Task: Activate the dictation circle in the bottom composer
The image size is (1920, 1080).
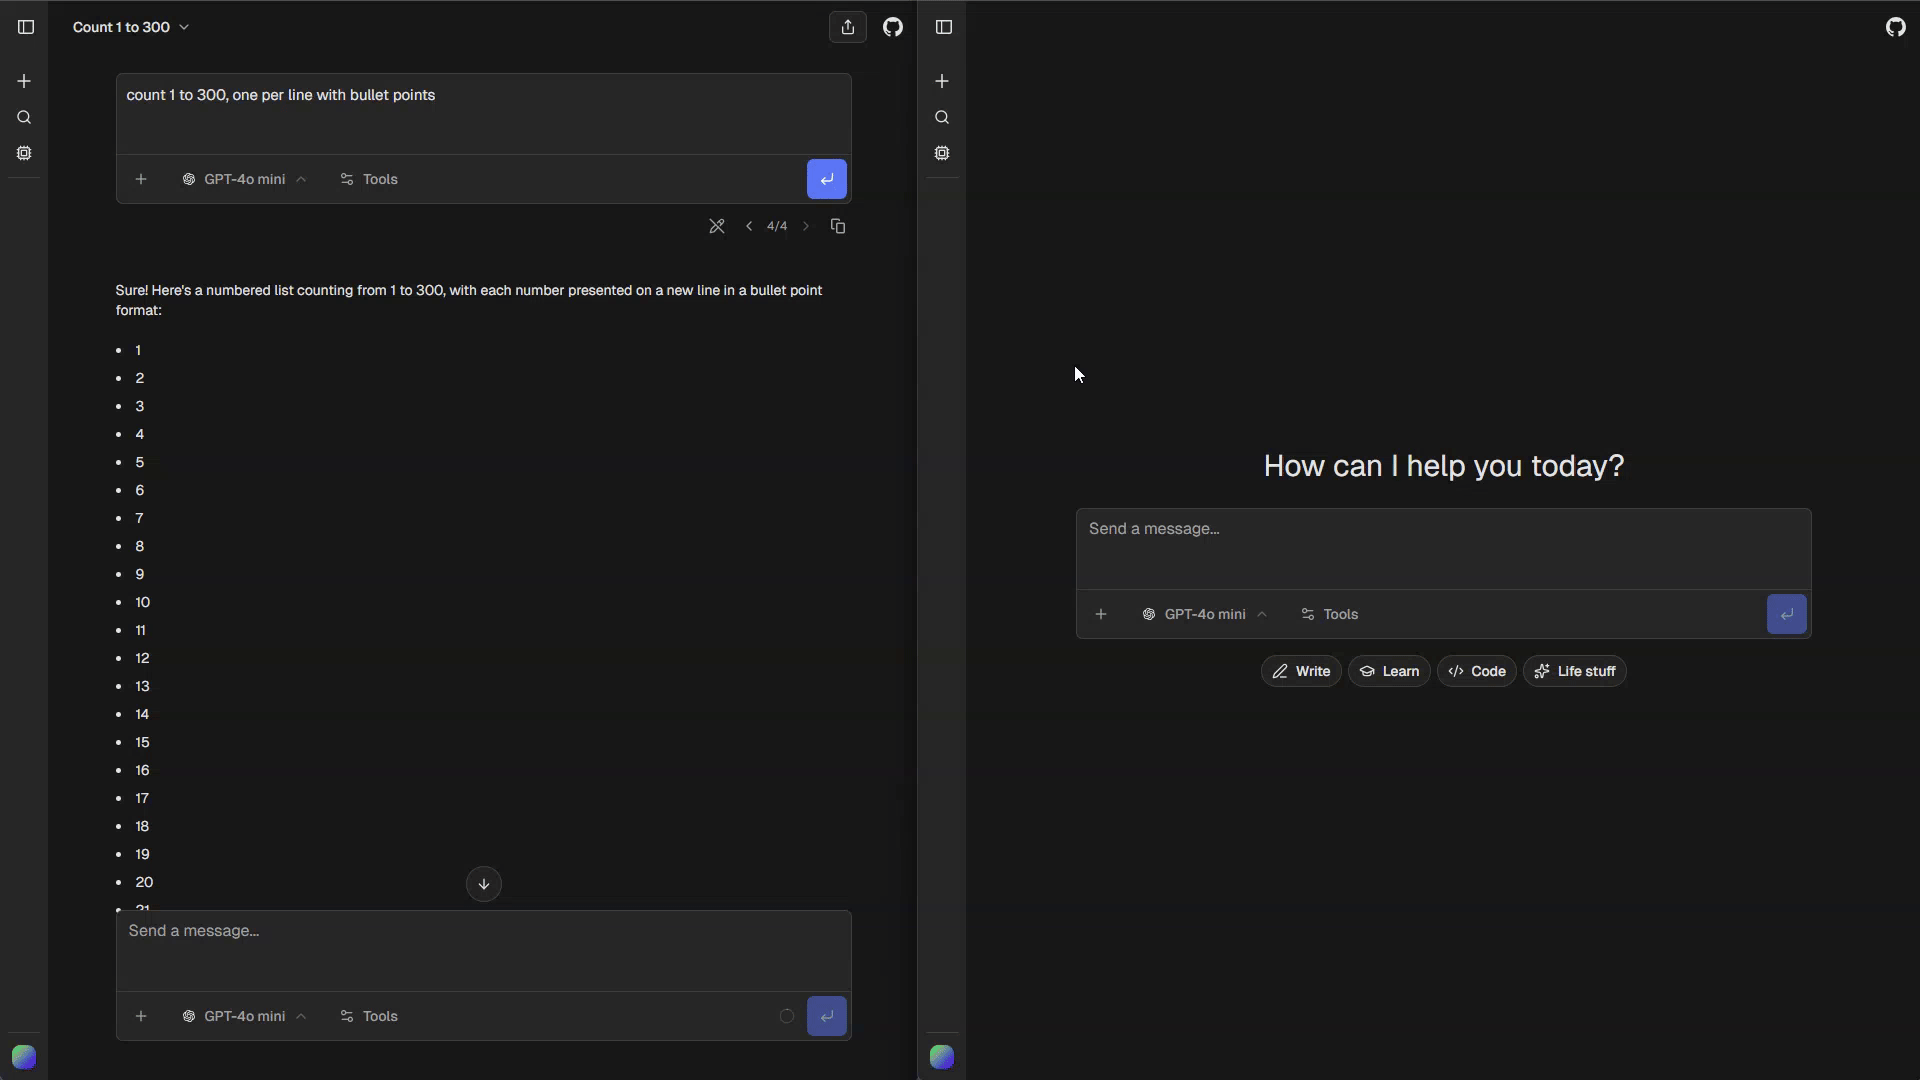Action: click(786, 1016)
